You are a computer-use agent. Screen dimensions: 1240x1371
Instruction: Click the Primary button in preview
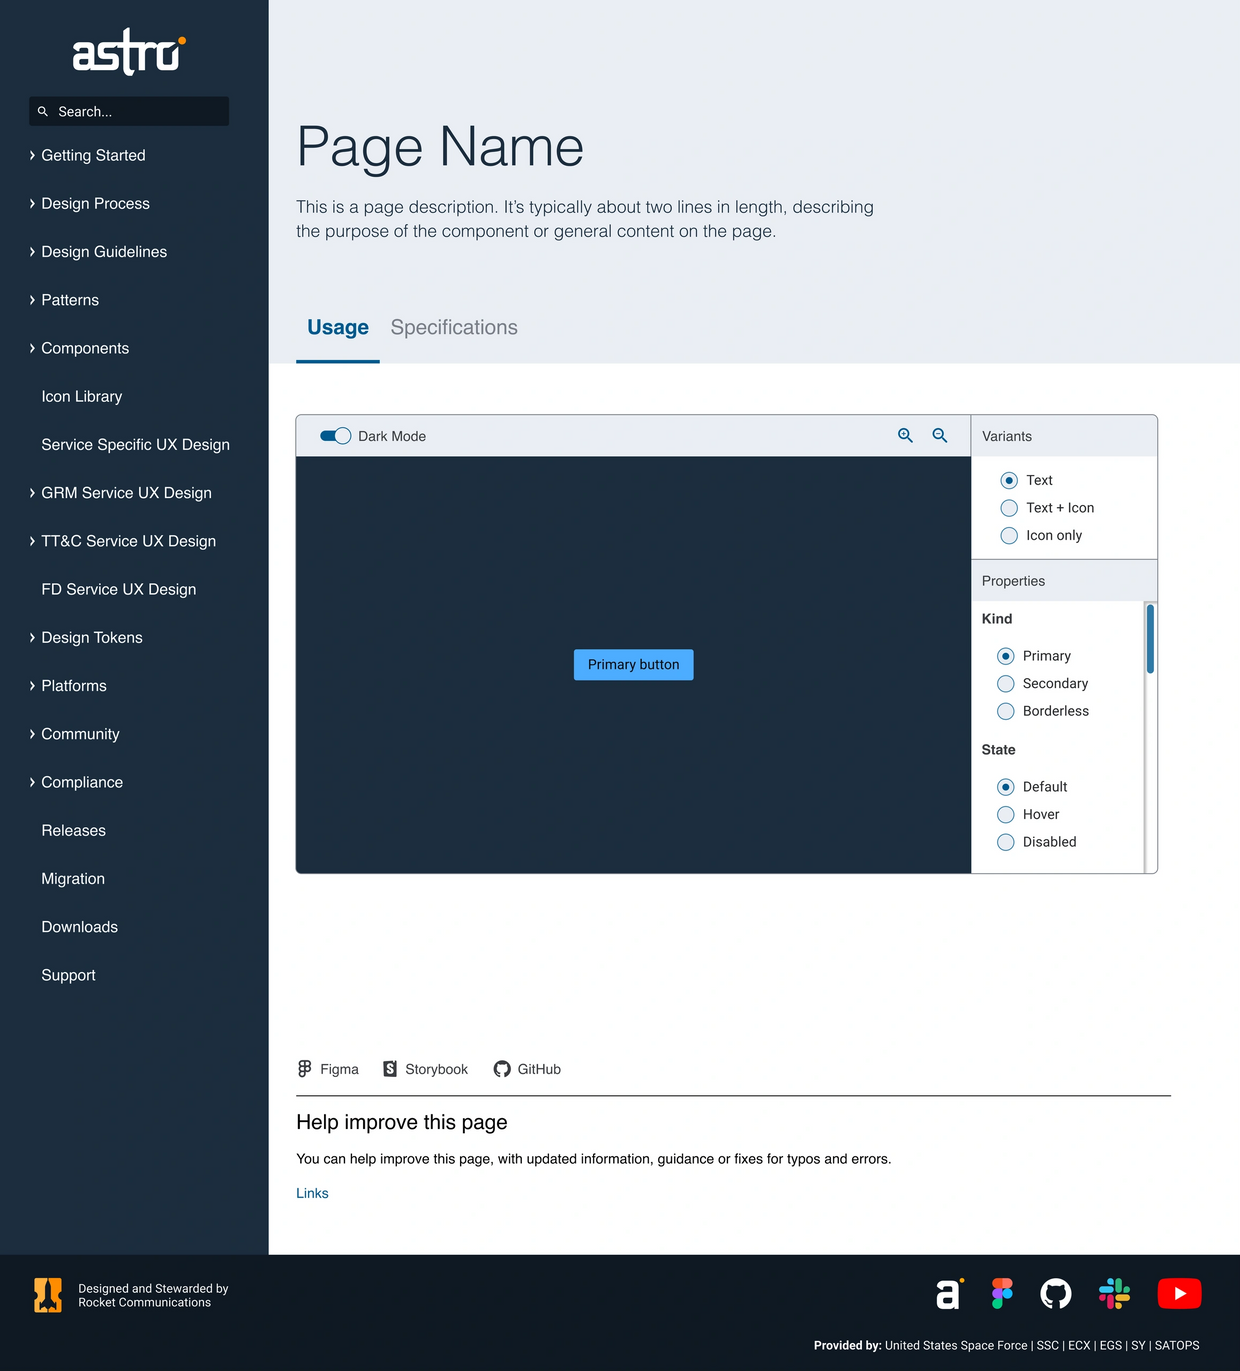coord(633,665)
